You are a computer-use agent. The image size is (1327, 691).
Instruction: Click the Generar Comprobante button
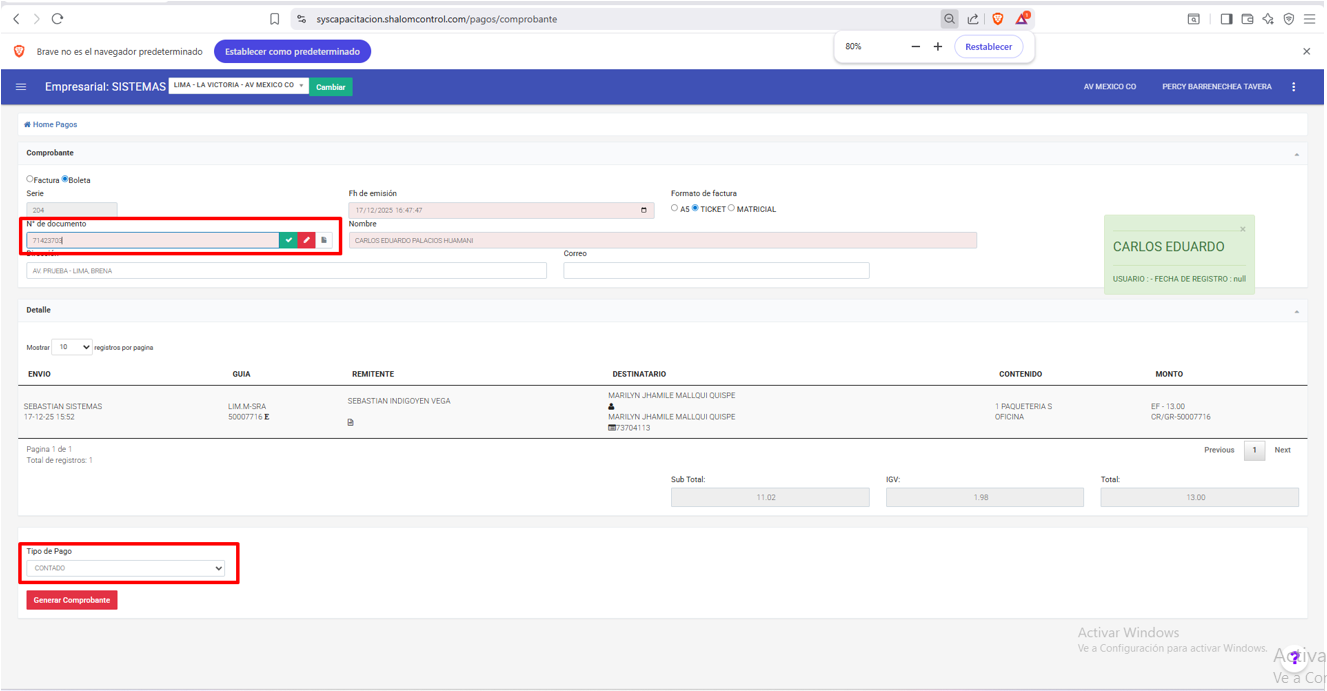point(72,600)
